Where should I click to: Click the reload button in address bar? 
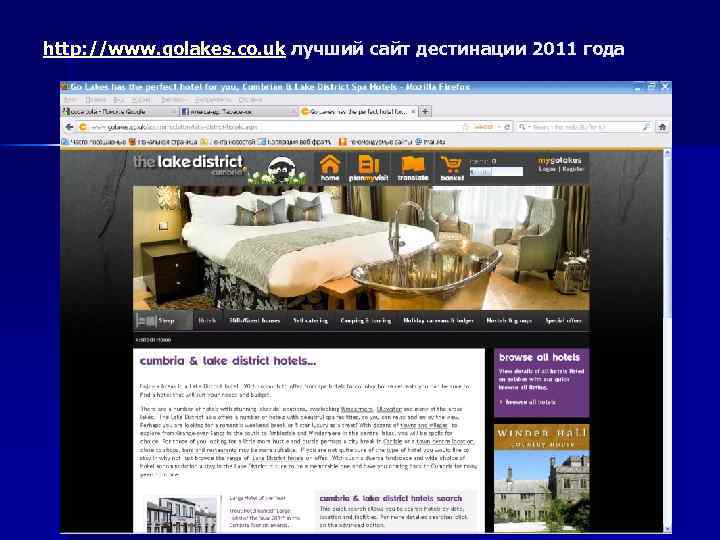[x=507, y=127]
